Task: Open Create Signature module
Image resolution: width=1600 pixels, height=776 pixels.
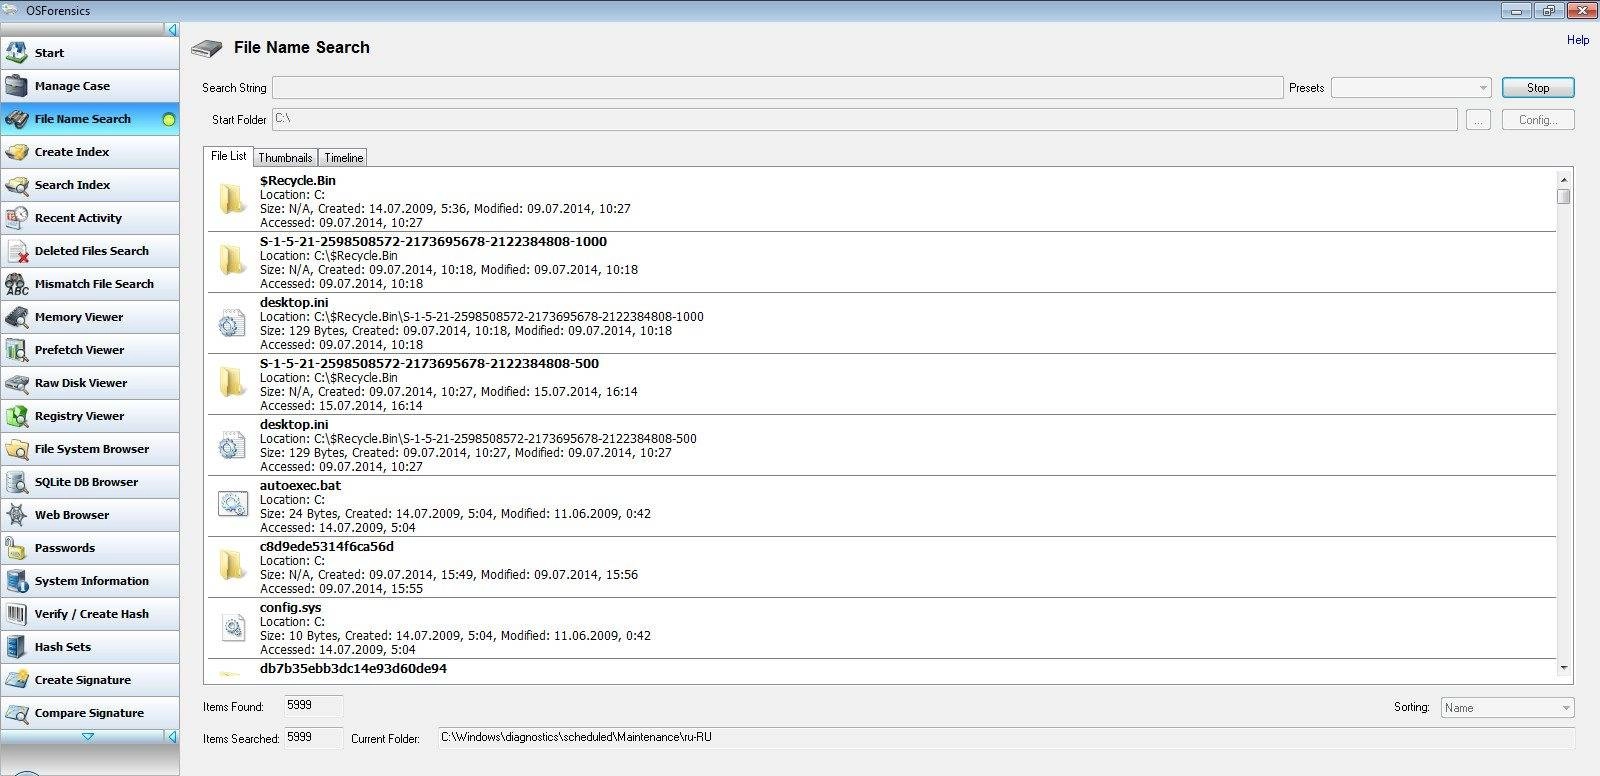Action: coord(90,680)
